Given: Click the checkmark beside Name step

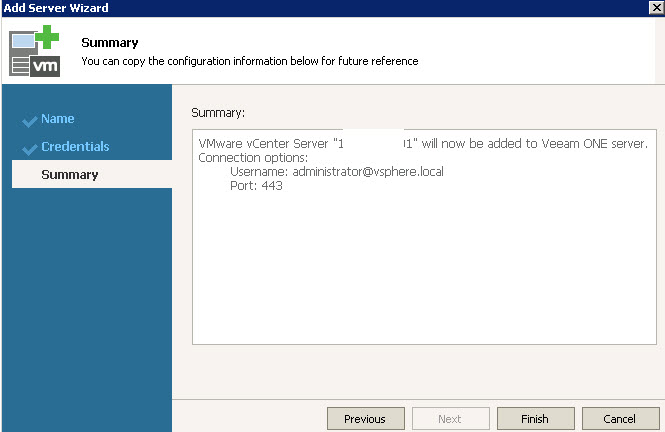Looking at the screenshot, I should tap(29, 121).
